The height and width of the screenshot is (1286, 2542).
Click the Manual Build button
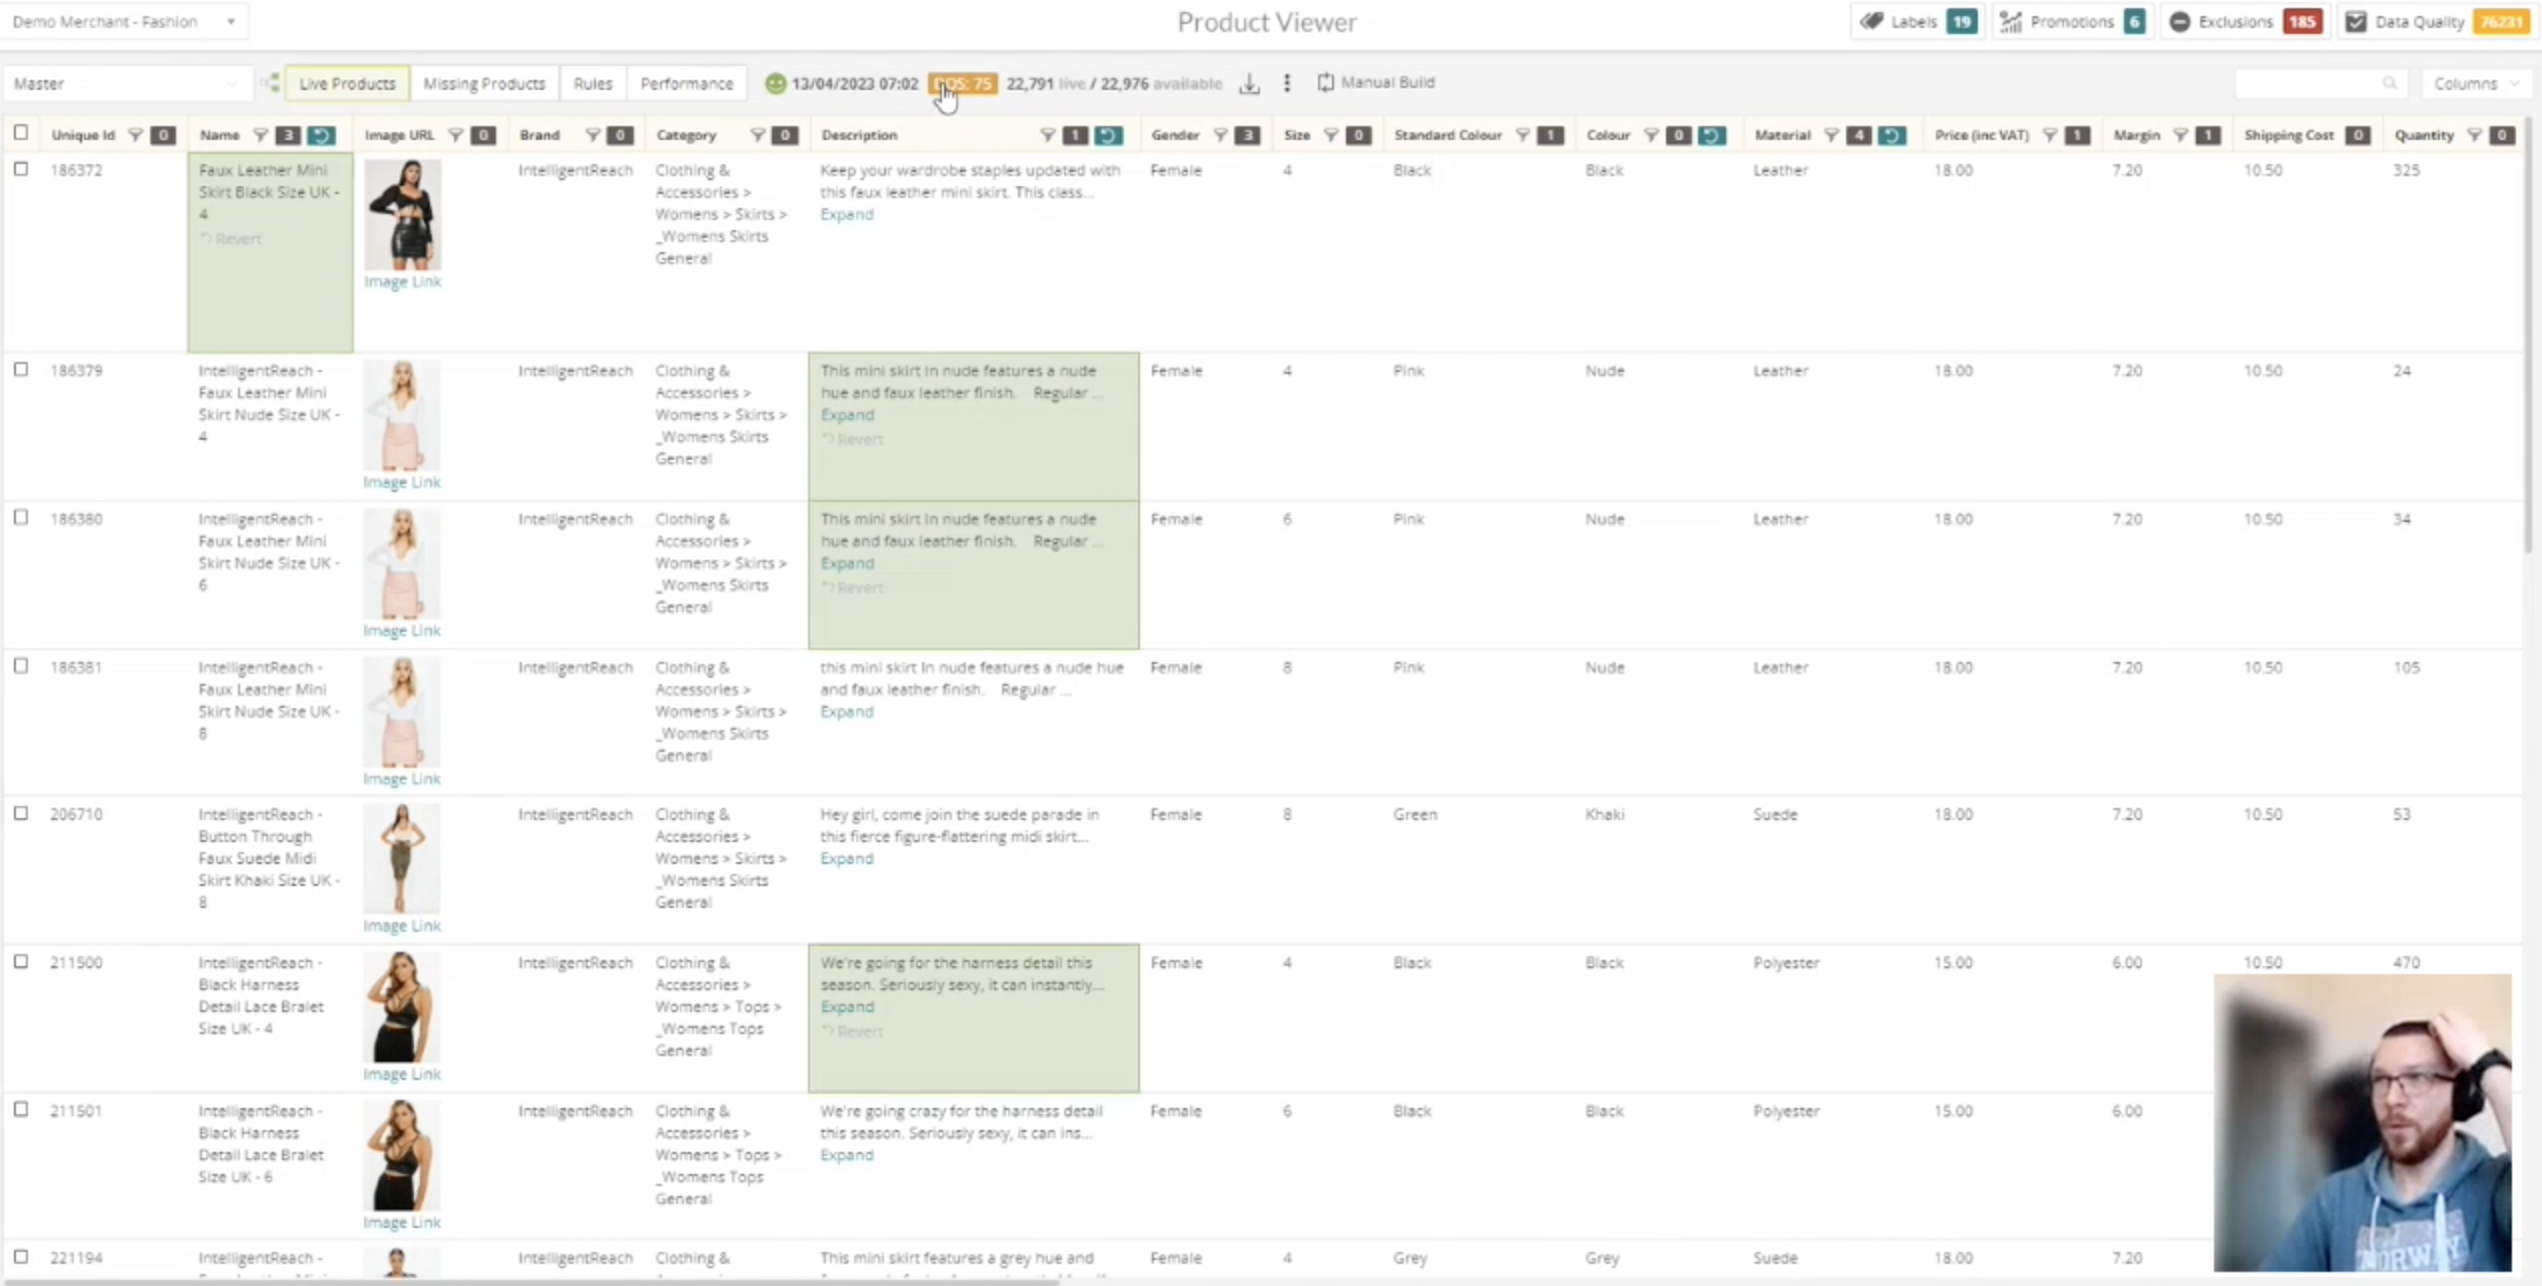(1376, 82)
